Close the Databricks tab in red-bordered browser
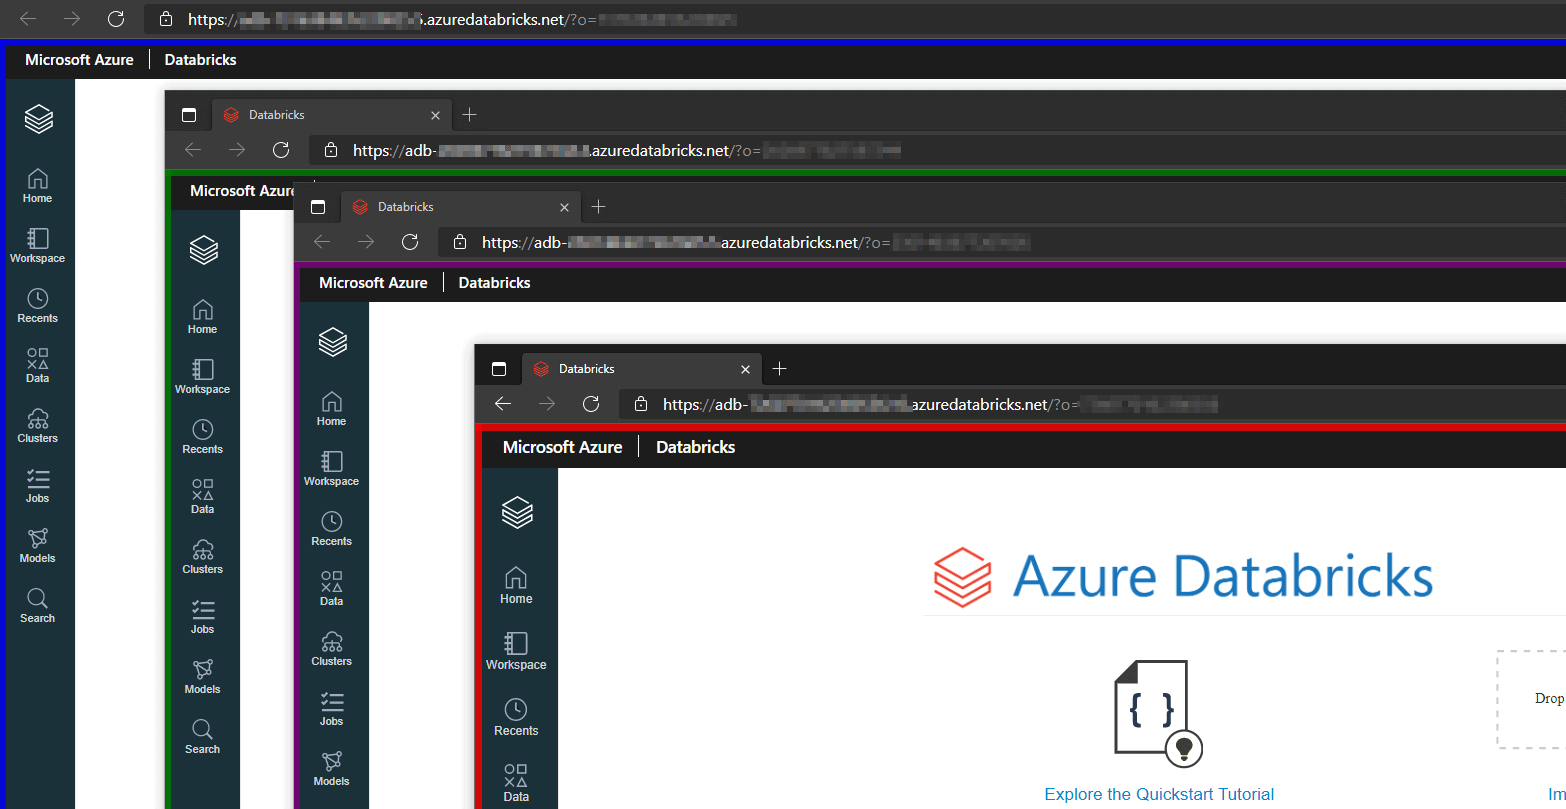The height and width of the screenshot is (809, 1566). click(745, 369)
